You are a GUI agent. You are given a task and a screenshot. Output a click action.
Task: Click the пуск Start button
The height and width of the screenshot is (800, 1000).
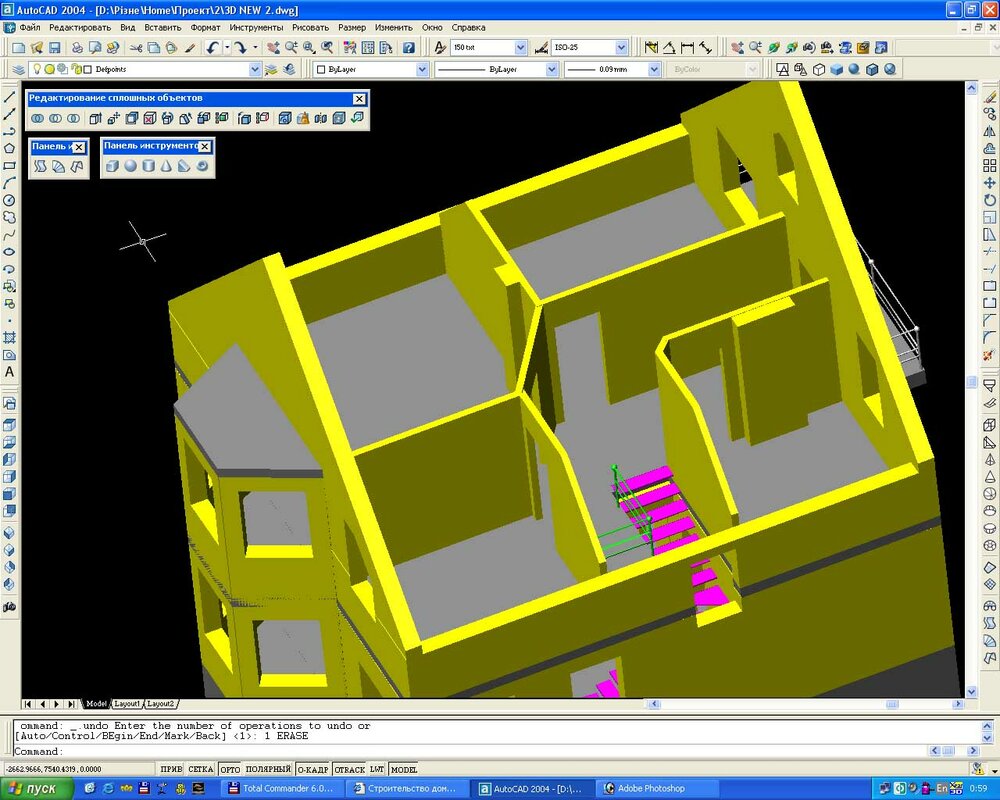38,788
